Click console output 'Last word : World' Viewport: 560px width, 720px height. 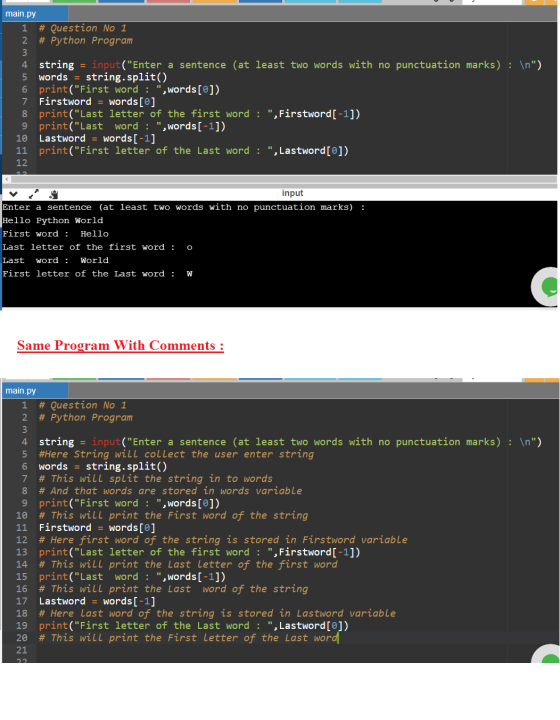[56, 260]
